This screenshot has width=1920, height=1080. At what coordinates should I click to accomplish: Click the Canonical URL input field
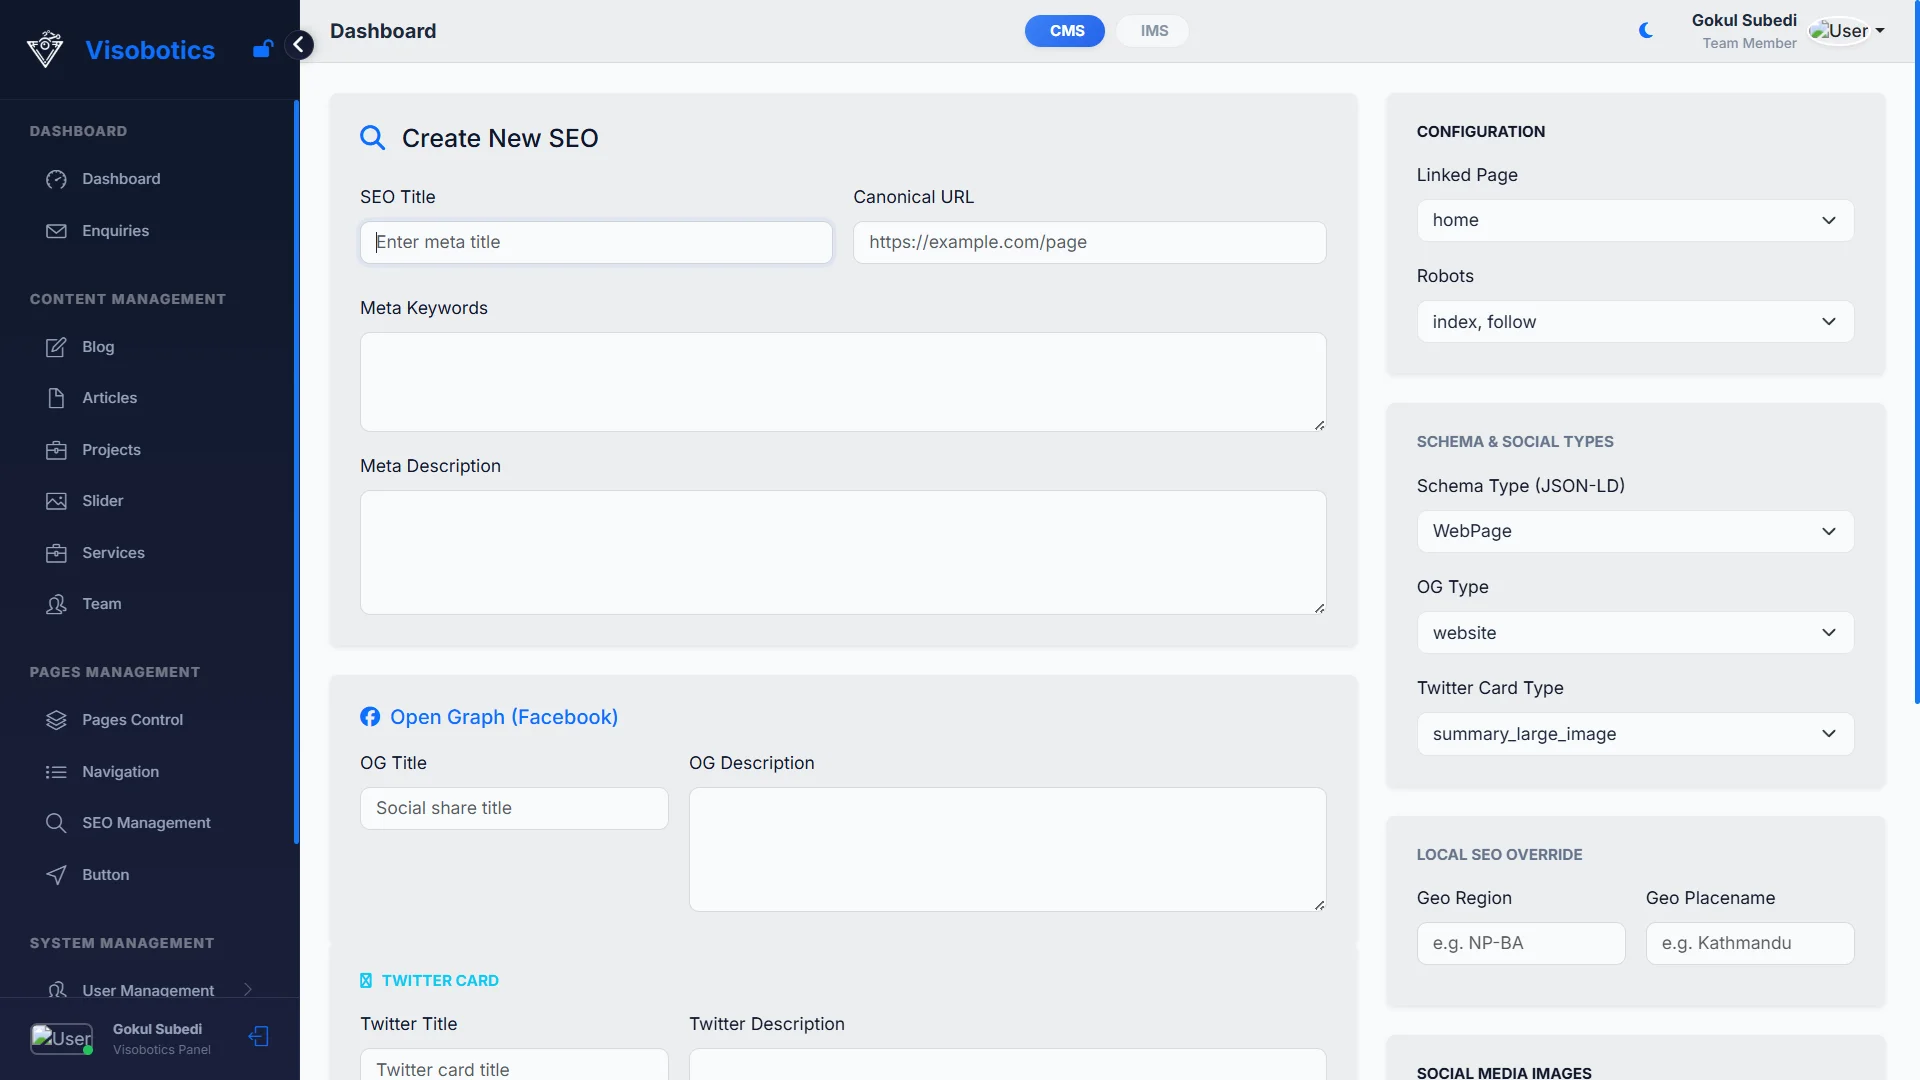1088,243
